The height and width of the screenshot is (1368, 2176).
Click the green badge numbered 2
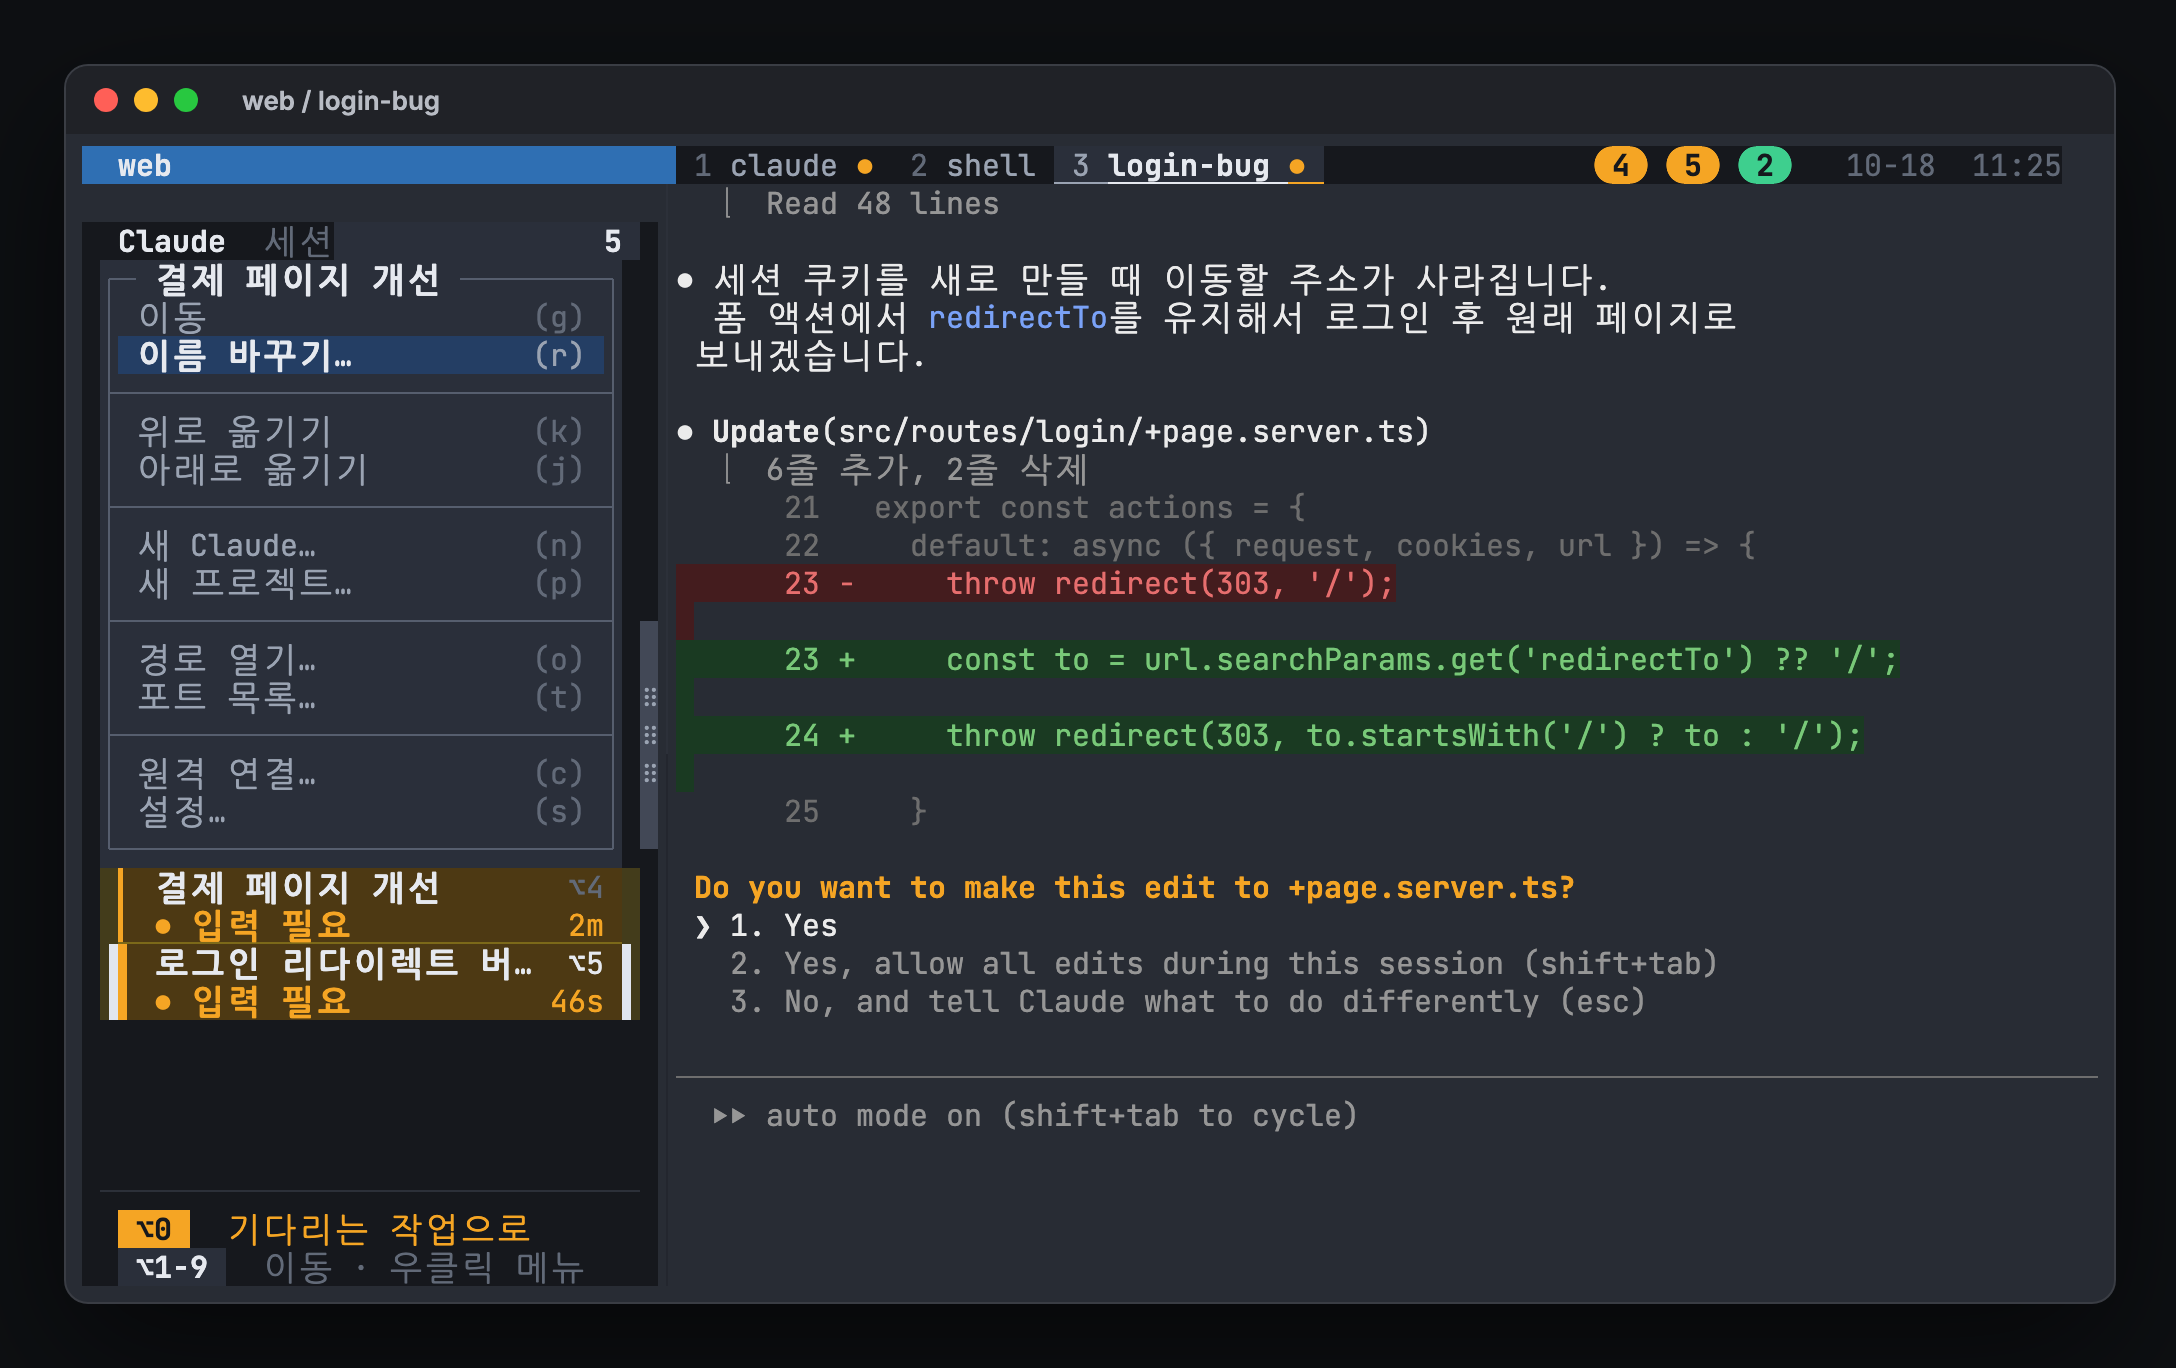1764,165
